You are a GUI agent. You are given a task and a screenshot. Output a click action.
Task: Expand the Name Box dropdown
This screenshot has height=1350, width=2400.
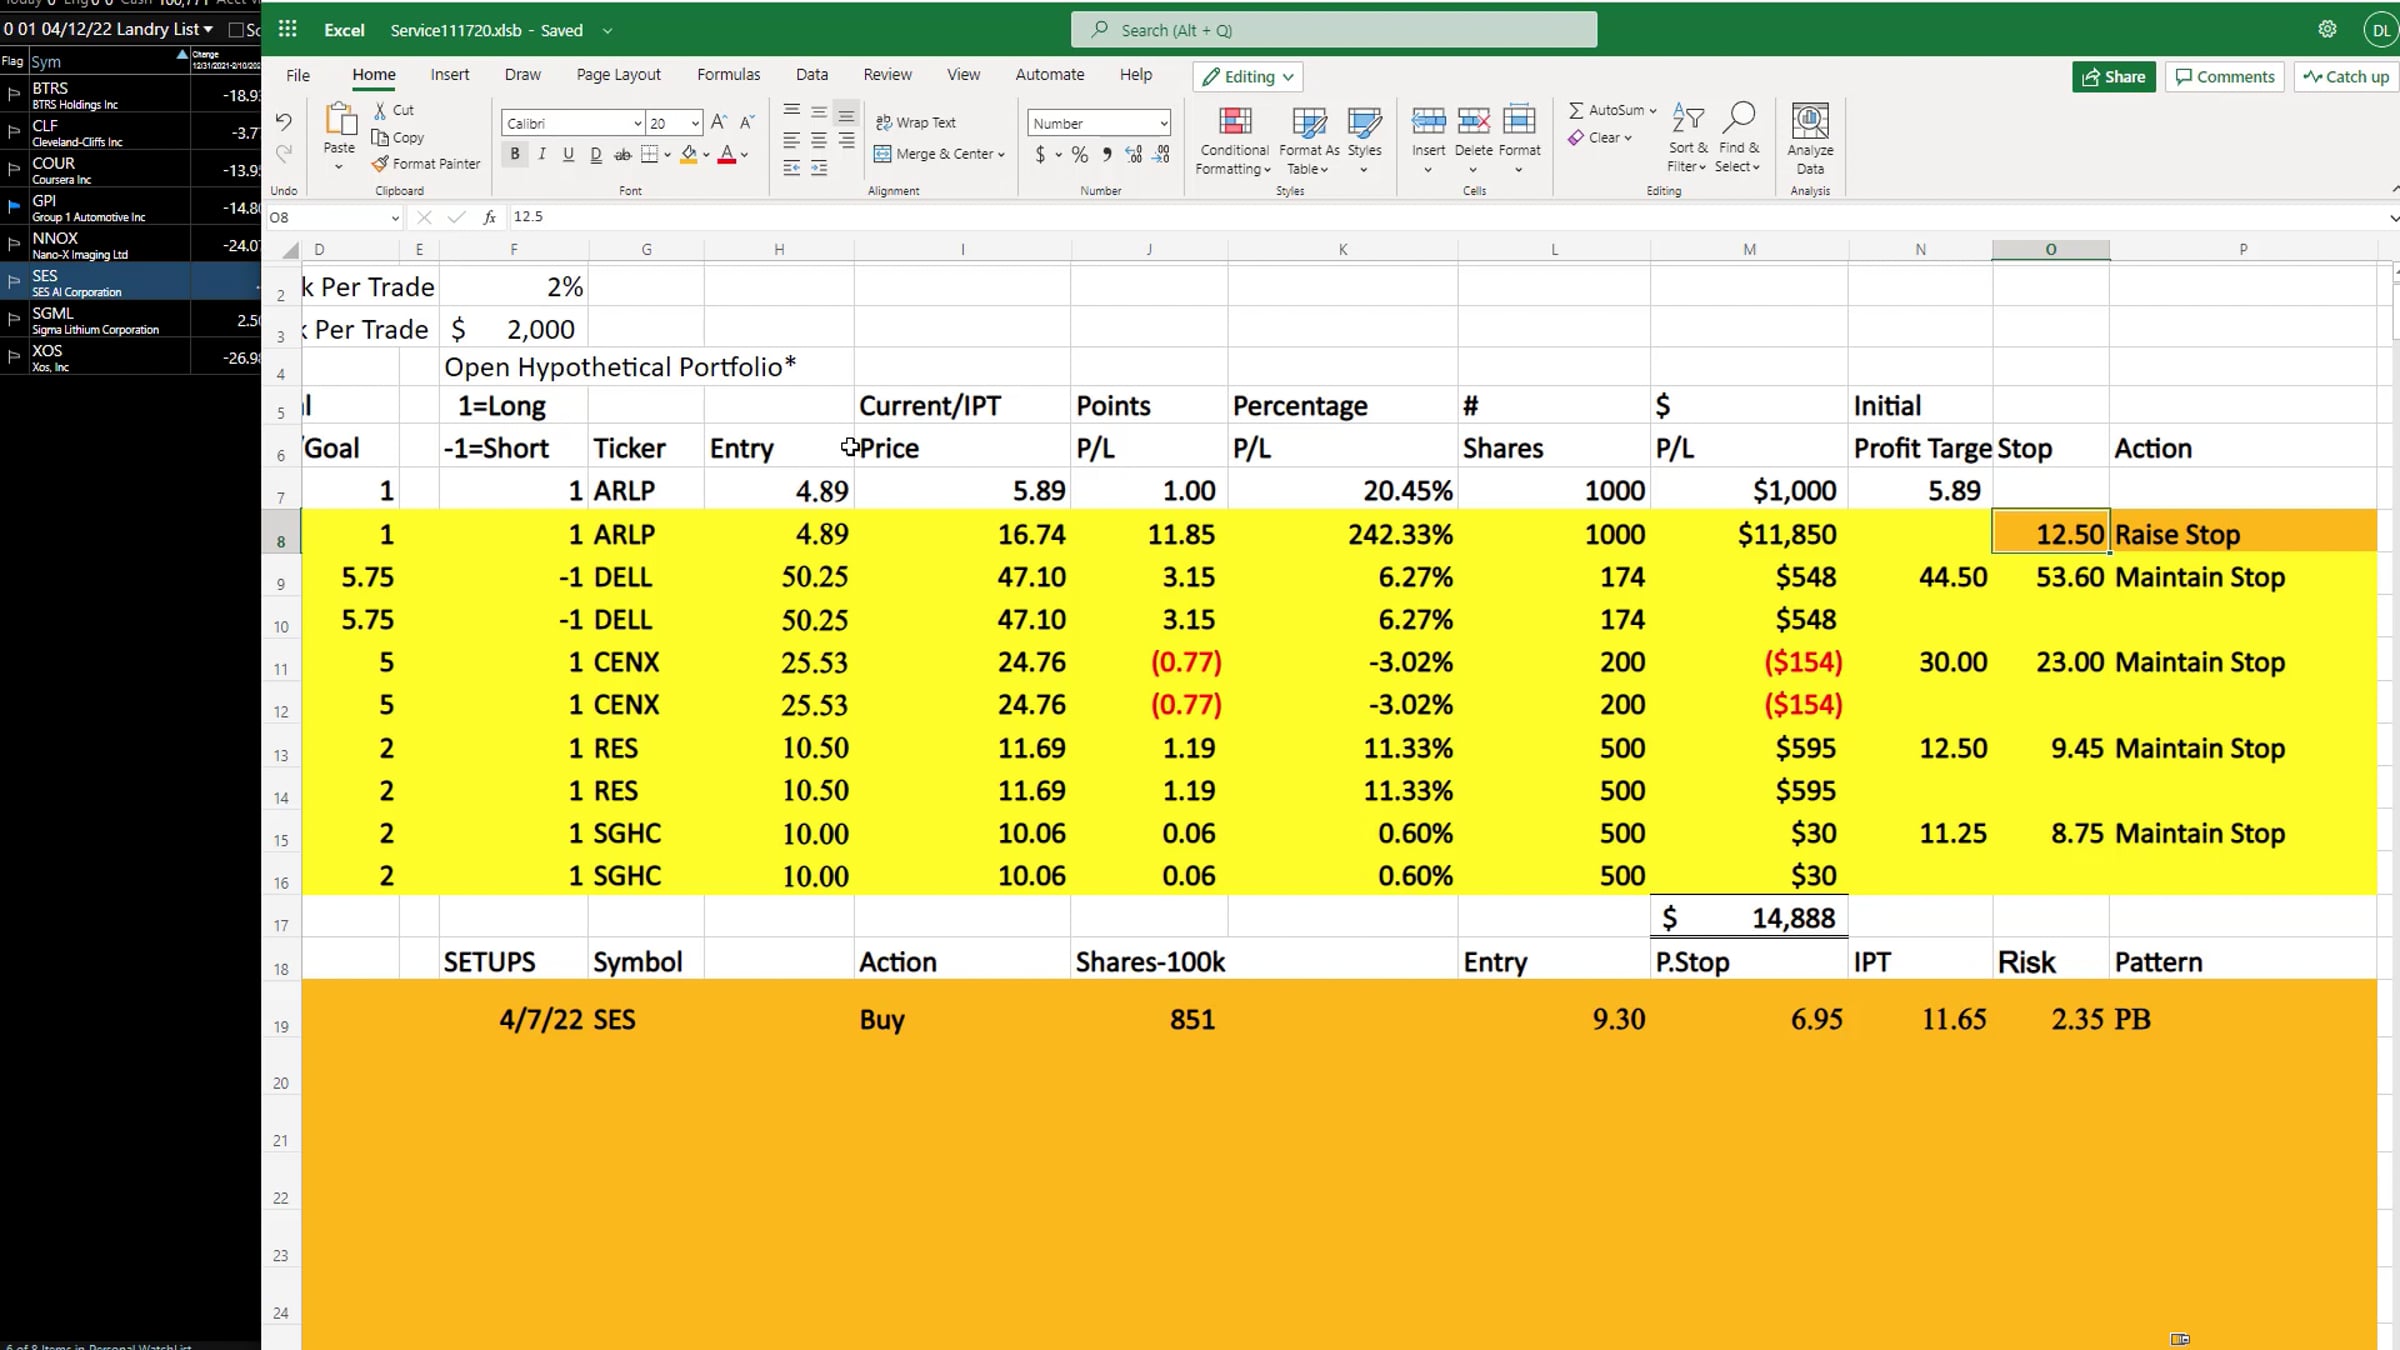pyautogui.click(x=395, y=218)
